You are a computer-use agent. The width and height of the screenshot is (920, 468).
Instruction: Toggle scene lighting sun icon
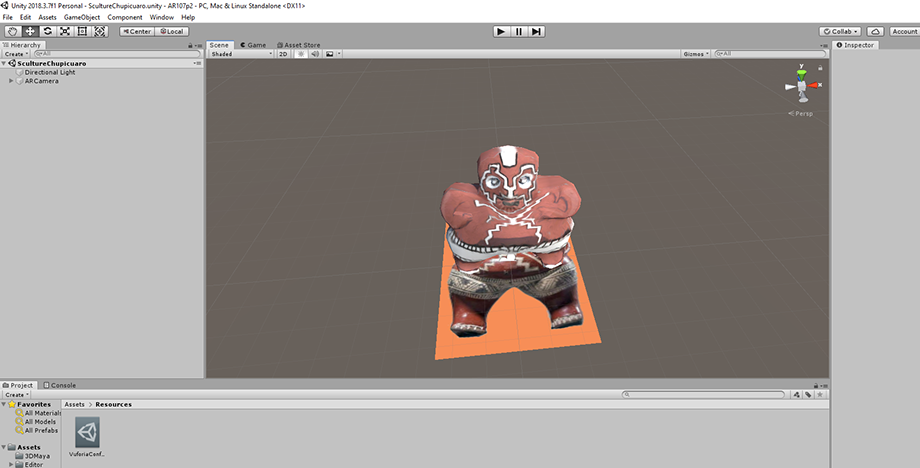click(x=299, y=54)
